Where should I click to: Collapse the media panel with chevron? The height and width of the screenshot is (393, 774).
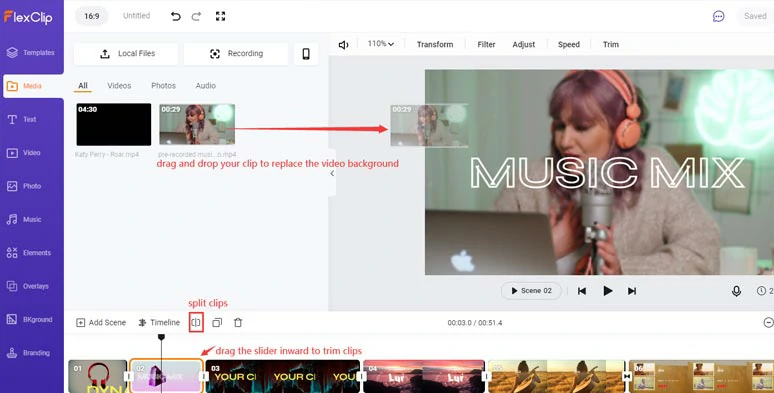coord(332,173)
